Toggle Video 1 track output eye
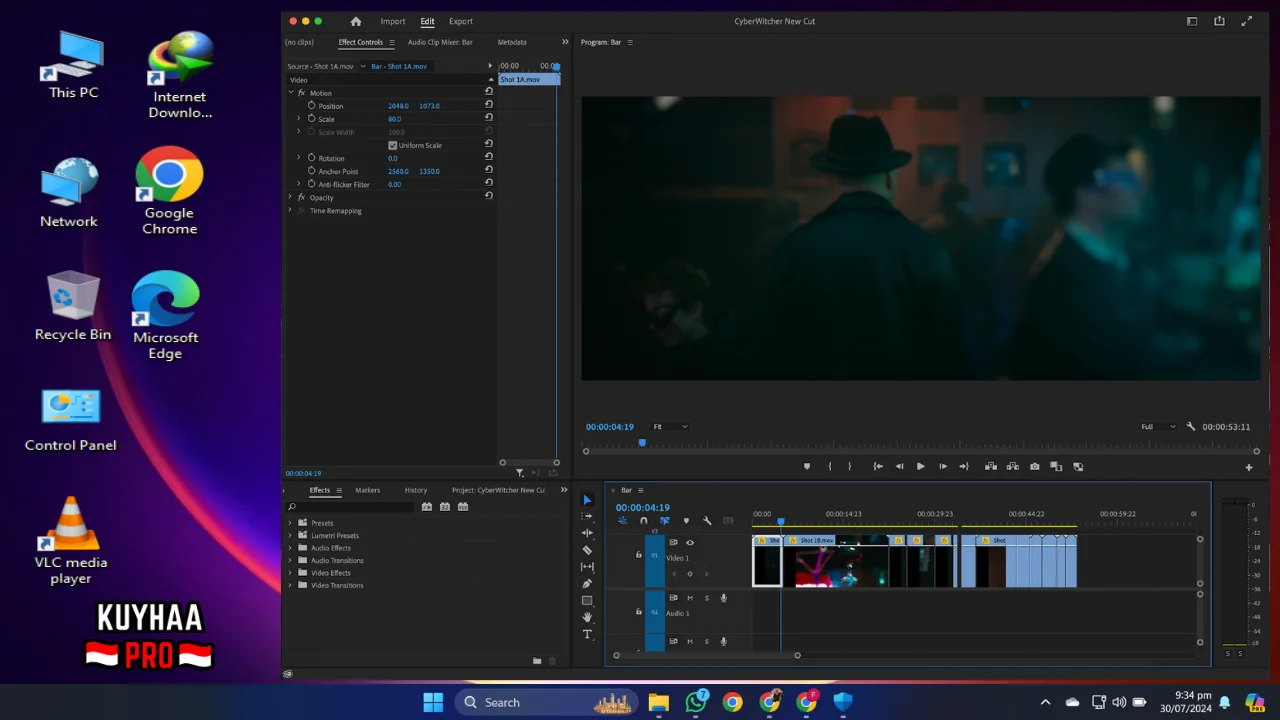This screenshot has width=1280, height=720. [690, 543]
